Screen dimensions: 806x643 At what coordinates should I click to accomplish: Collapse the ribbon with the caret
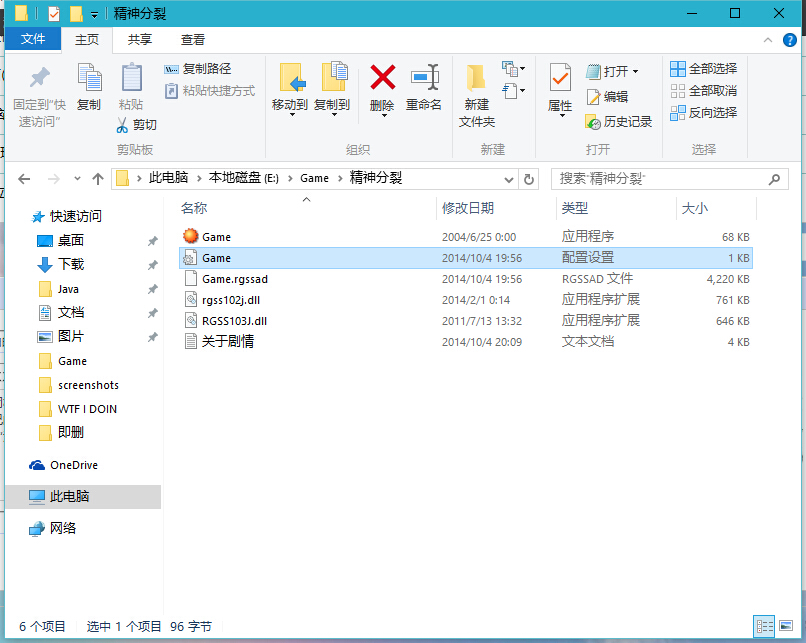point(767,40)
